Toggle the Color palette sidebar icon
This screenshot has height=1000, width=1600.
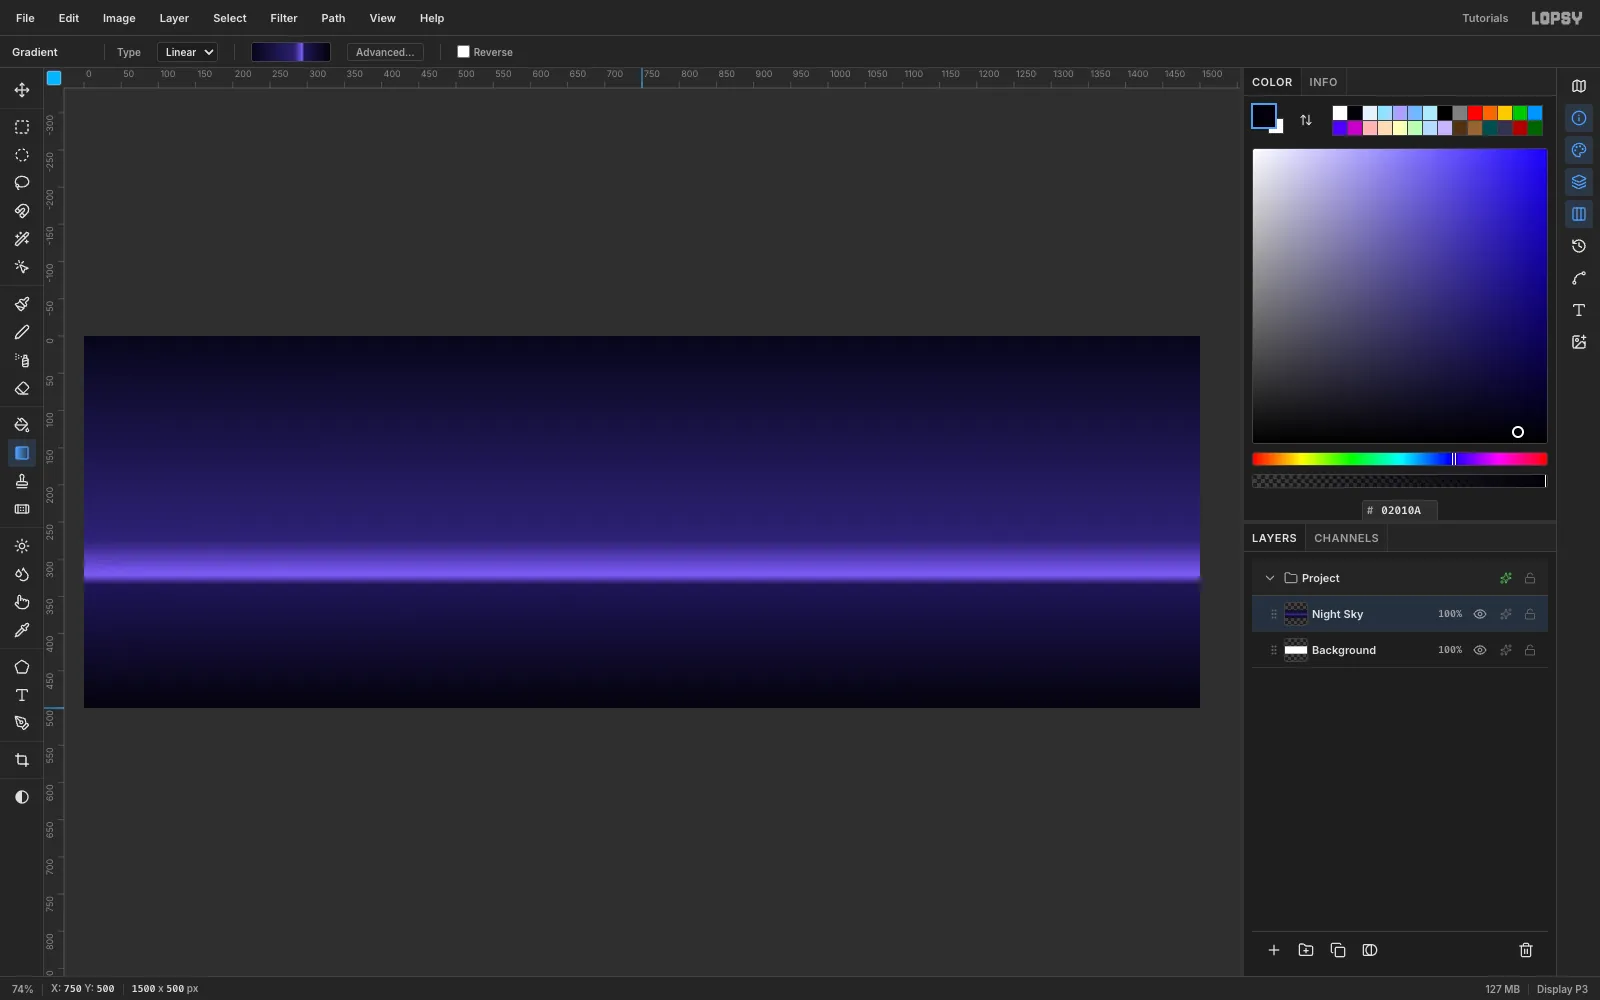(1579, 150)
